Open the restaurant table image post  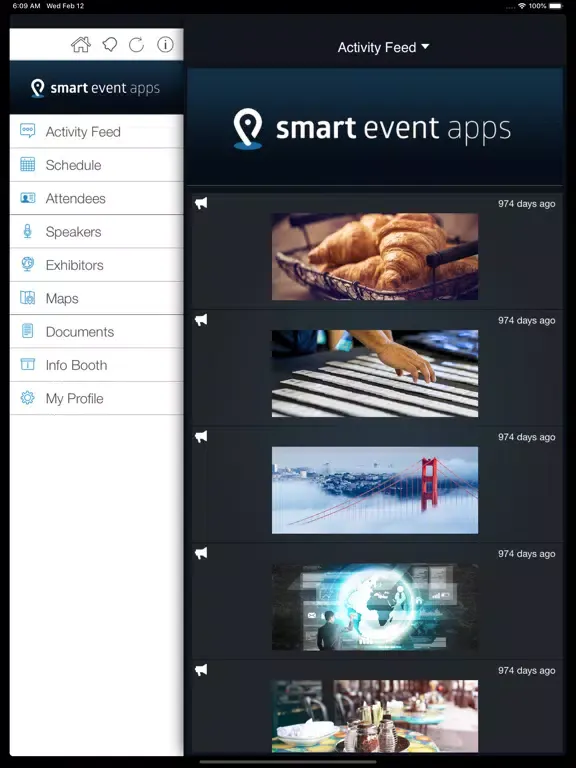point(375,716)
